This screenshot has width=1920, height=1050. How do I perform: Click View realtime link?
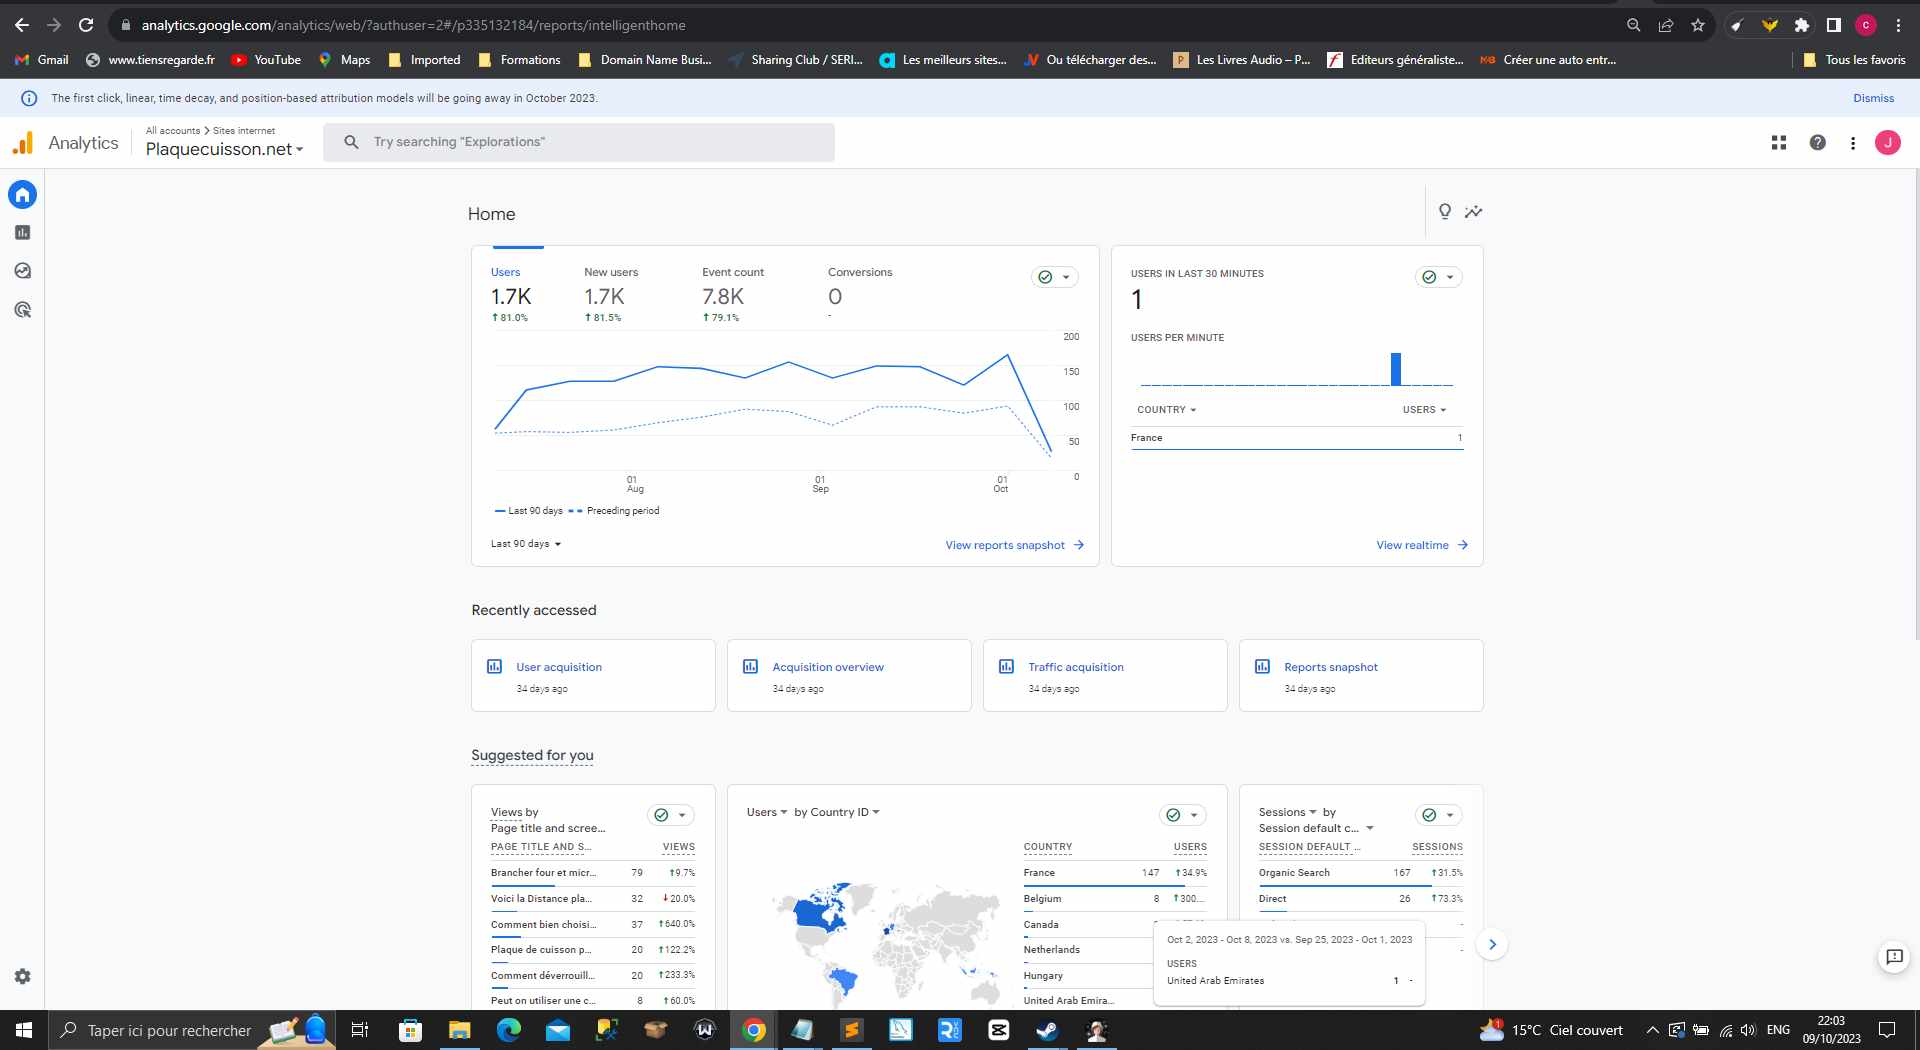click(x=1422, y=545)
